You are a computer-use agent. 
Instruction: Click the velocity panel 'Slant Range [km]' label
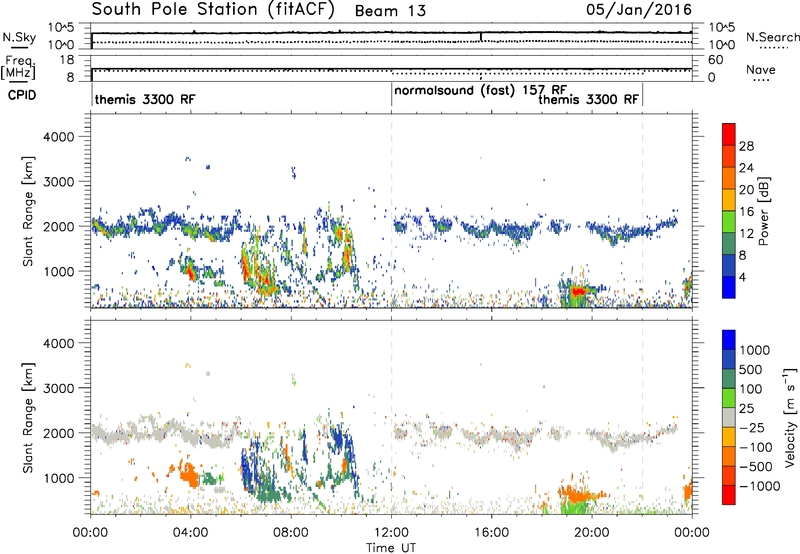pos(28,418)
